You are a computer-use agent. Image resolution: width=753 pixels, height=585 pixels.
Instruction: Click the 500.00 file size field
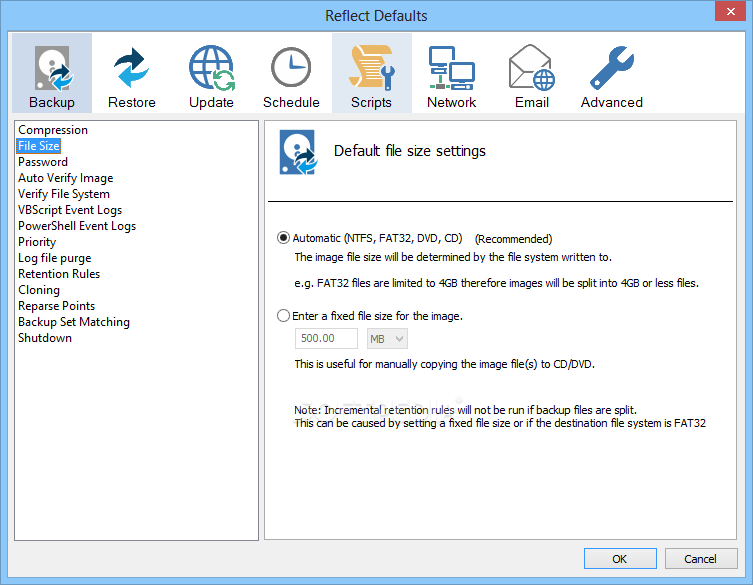326,339
